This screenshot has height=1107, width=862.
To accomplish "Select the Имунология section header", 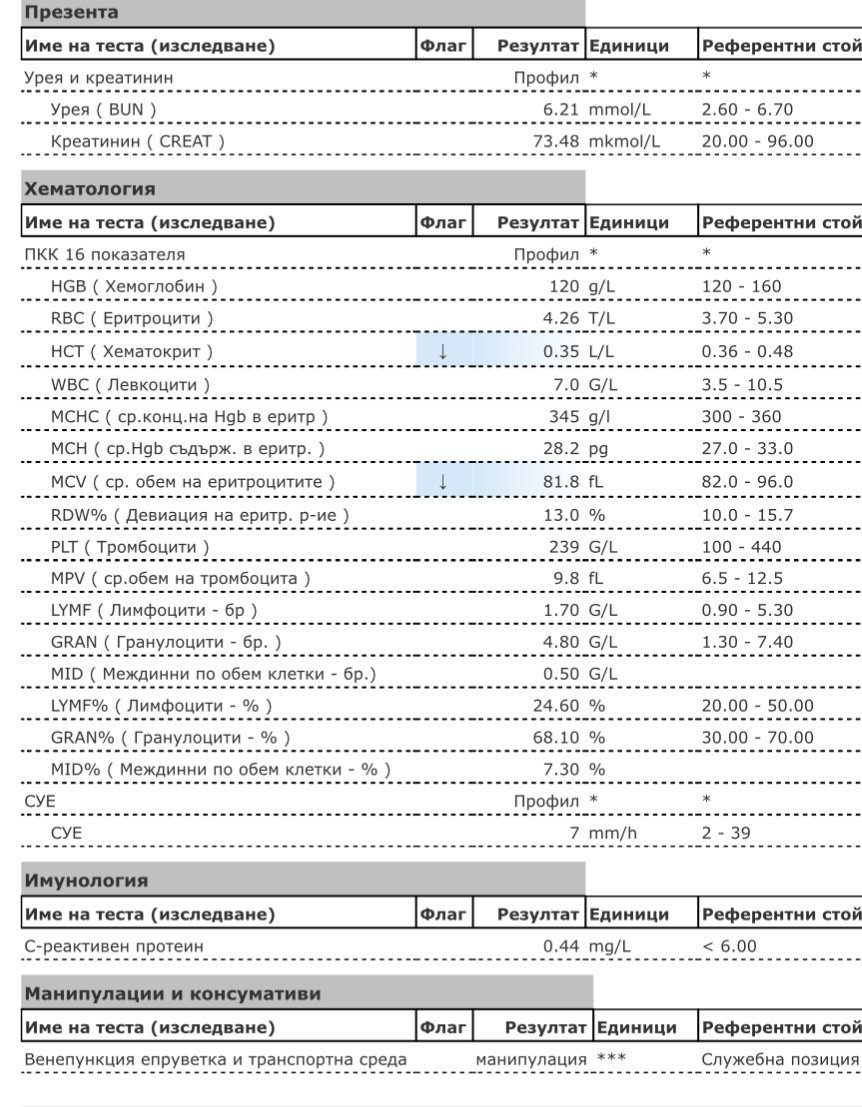I will (87, 881).
